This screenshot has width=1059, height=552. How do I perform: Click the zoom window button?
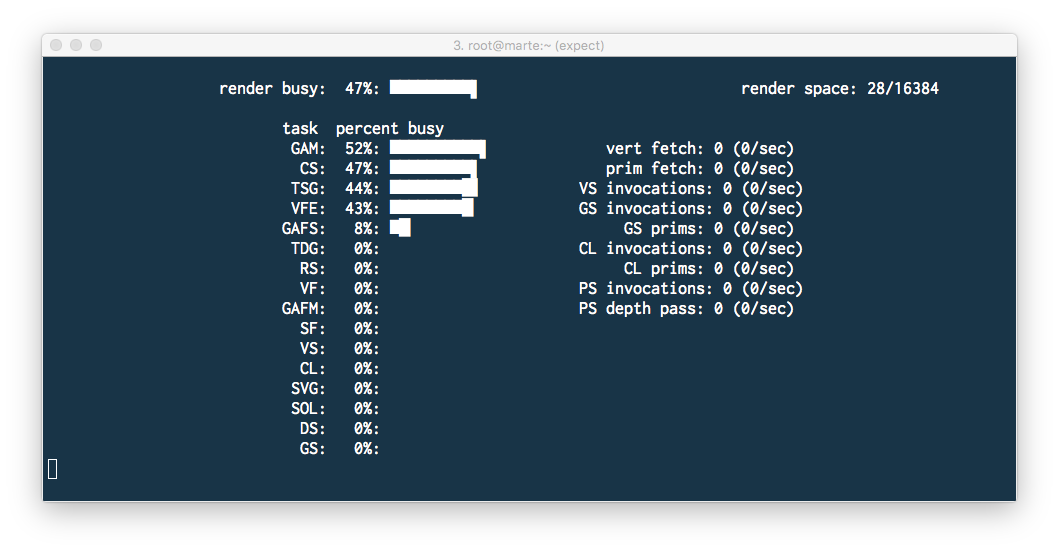[96, 45]
